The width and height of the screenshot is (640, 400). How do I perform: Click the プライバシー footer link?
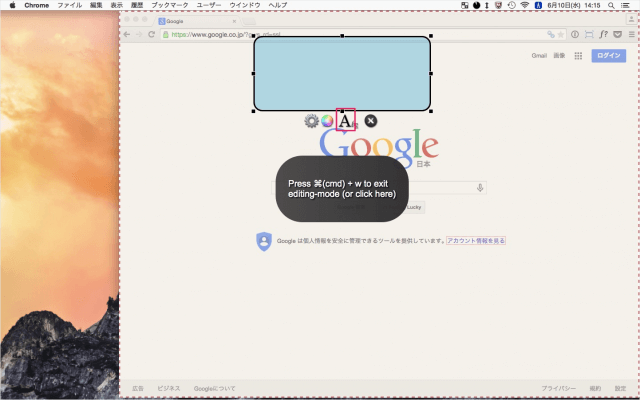(558, 388)
